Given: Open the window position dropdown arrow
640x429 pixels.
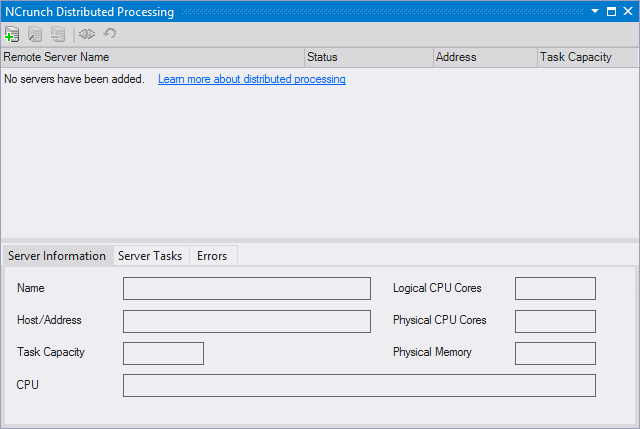Looking at the screenshot, I should pos(595,11).
